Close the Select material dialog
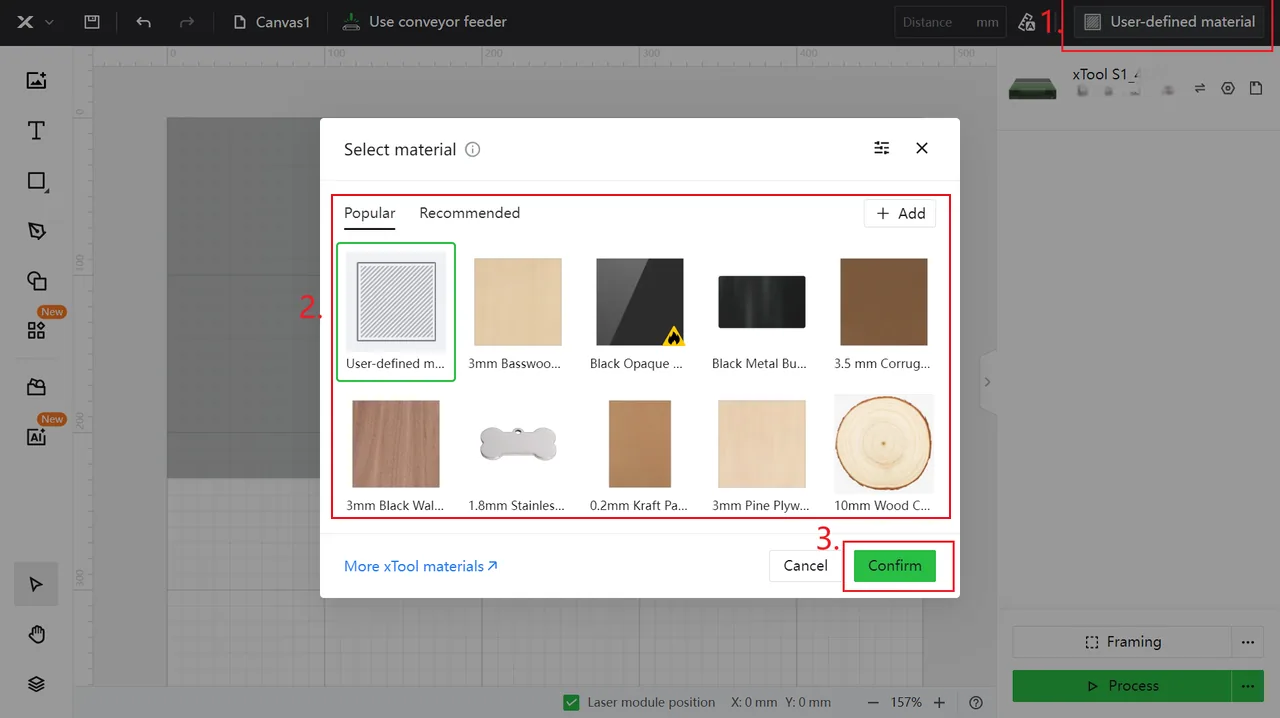The image size is (1280, 718). (x=922, y=148)
